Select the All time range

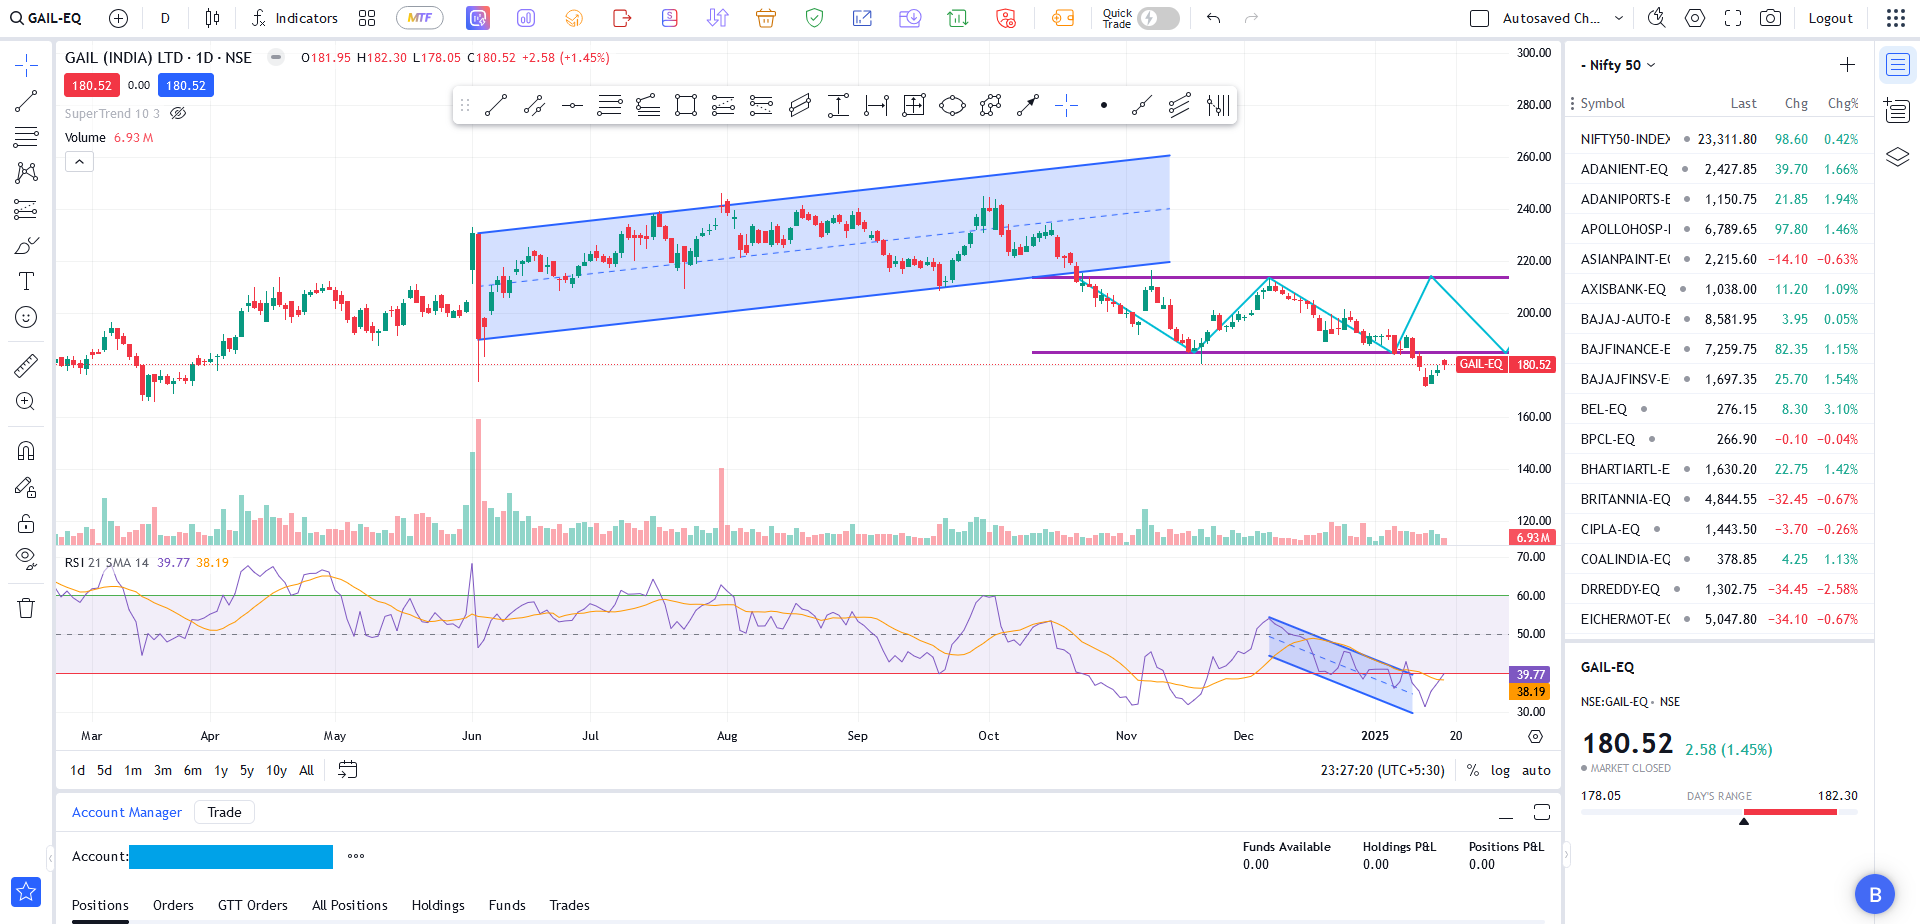[307, 770]
